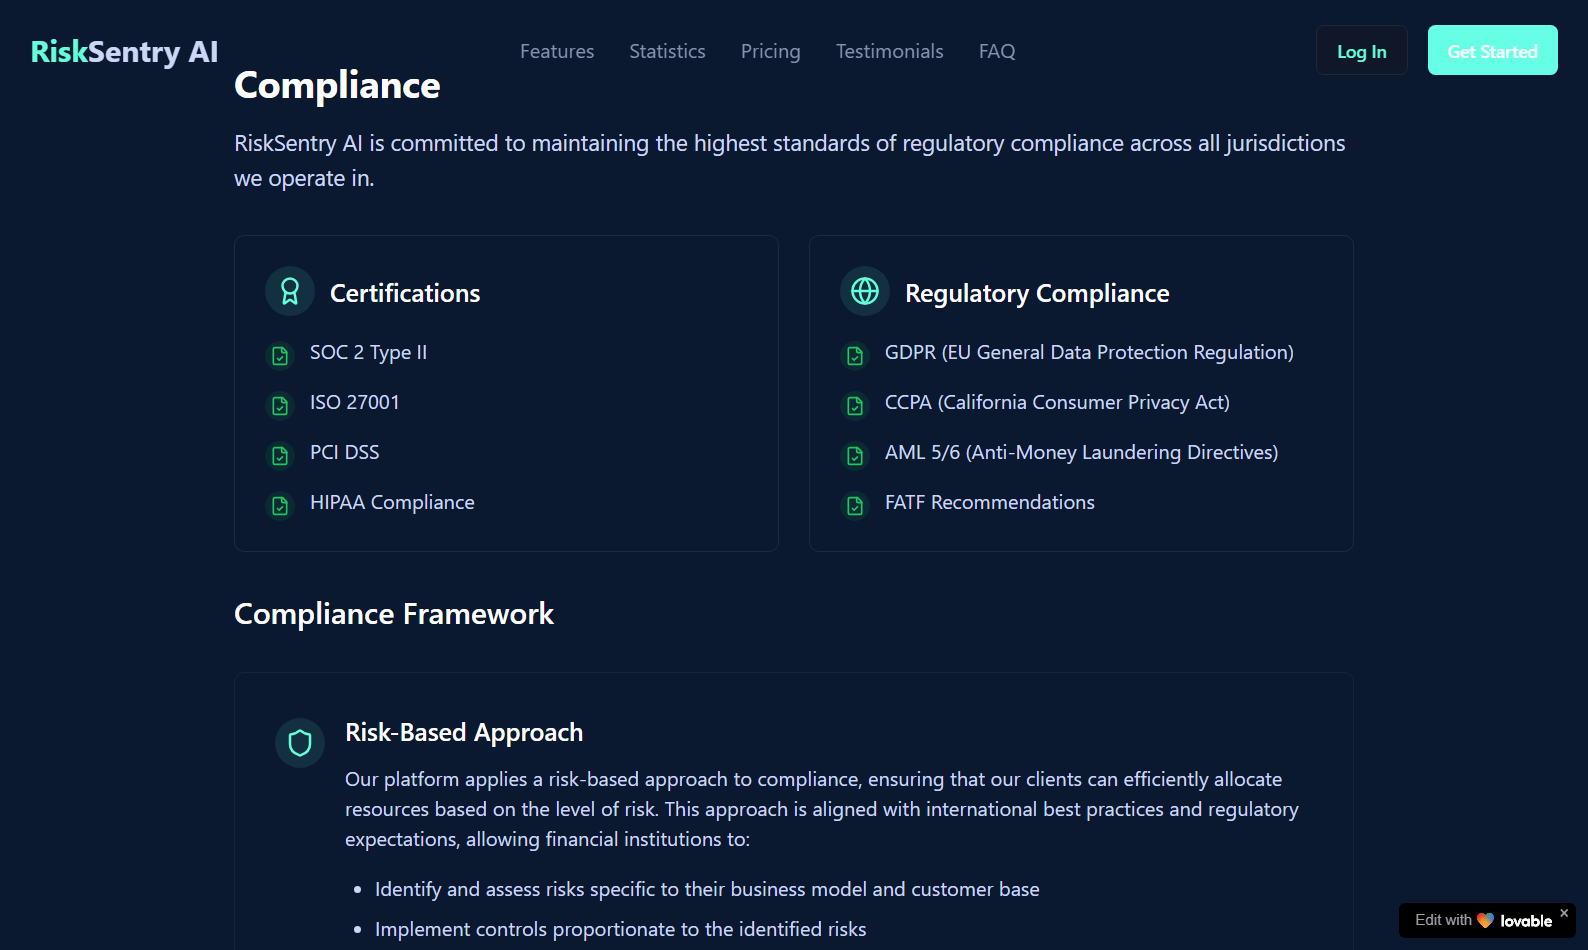The height and width of the screenshot is (950, 1588).
Task: Navigate to Testimonials
Action: (x=889, y=51)
